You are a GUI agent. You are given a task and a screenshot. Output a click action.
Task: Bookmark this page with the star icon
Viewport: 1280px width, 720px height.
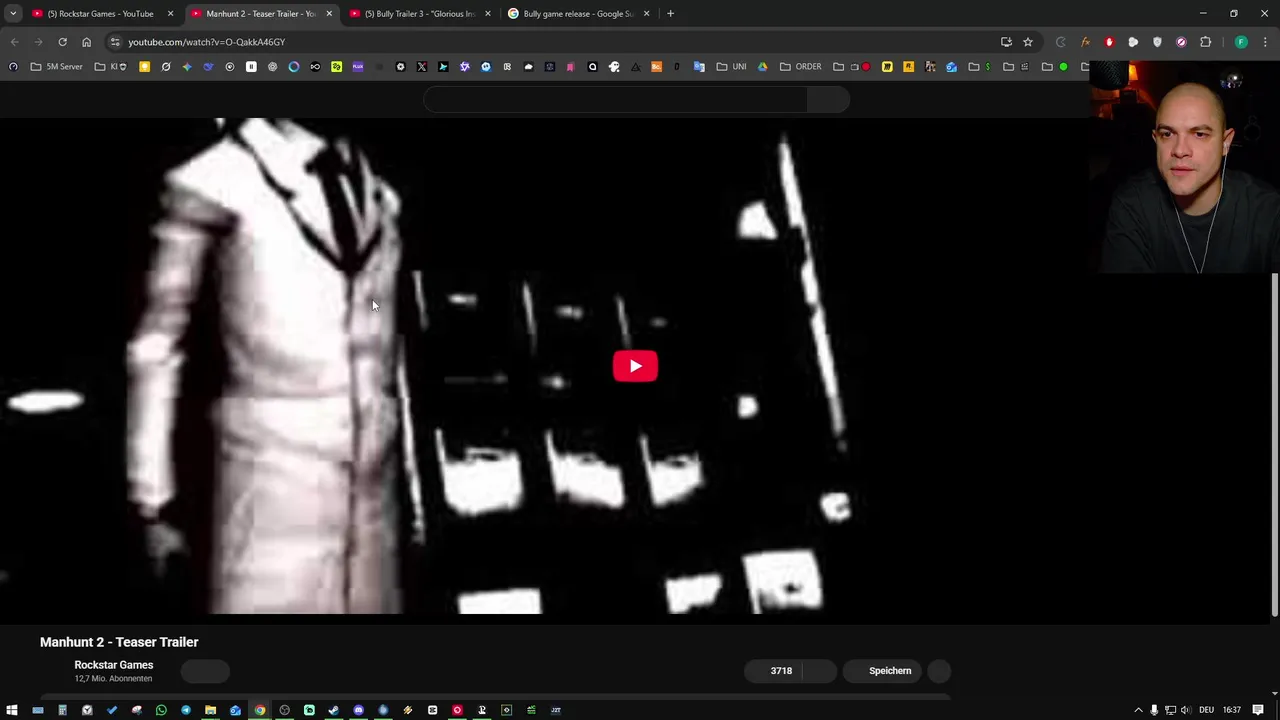coord(1027,42)
